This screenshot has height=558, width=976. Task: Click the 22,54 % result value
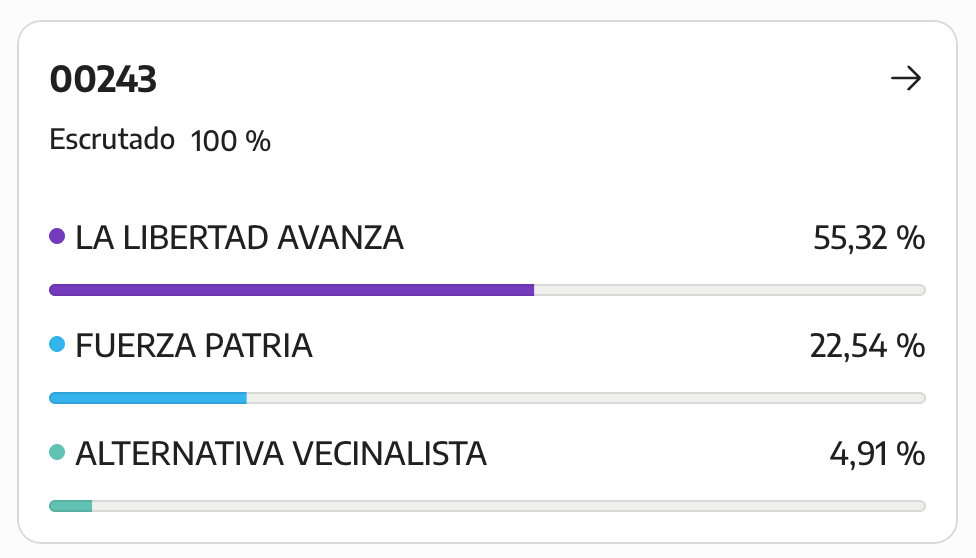coord(867,346)
